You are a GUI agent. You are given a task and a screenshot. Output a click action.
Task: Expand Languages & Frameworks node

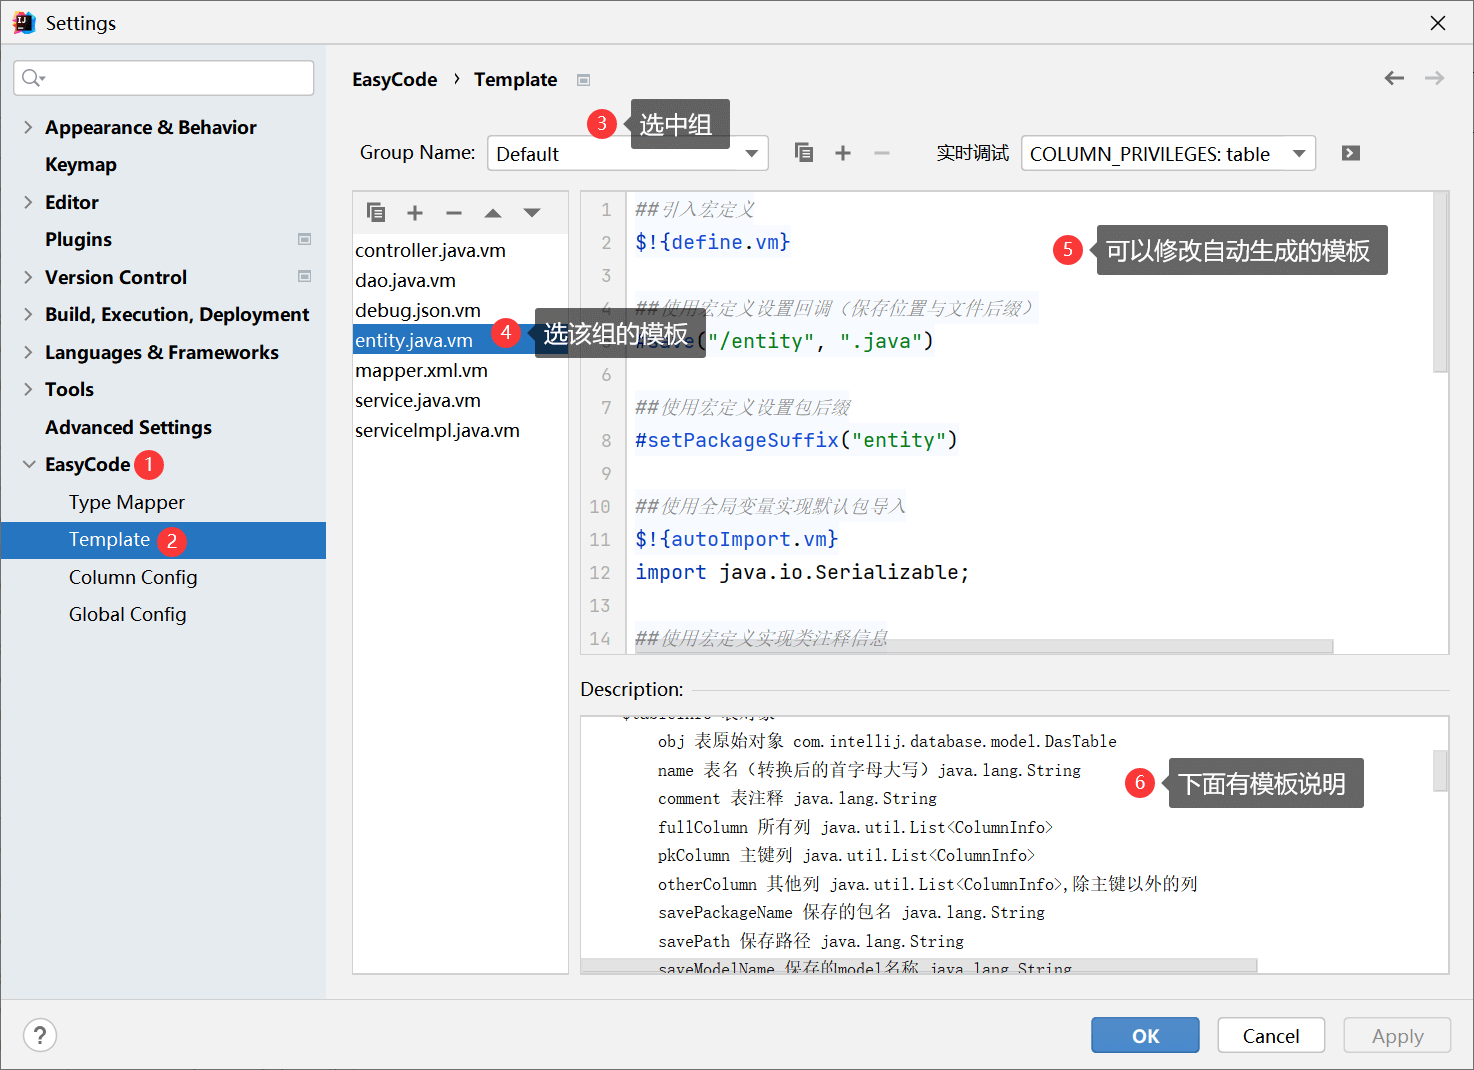pyautogui.click(x=28, y=352)
